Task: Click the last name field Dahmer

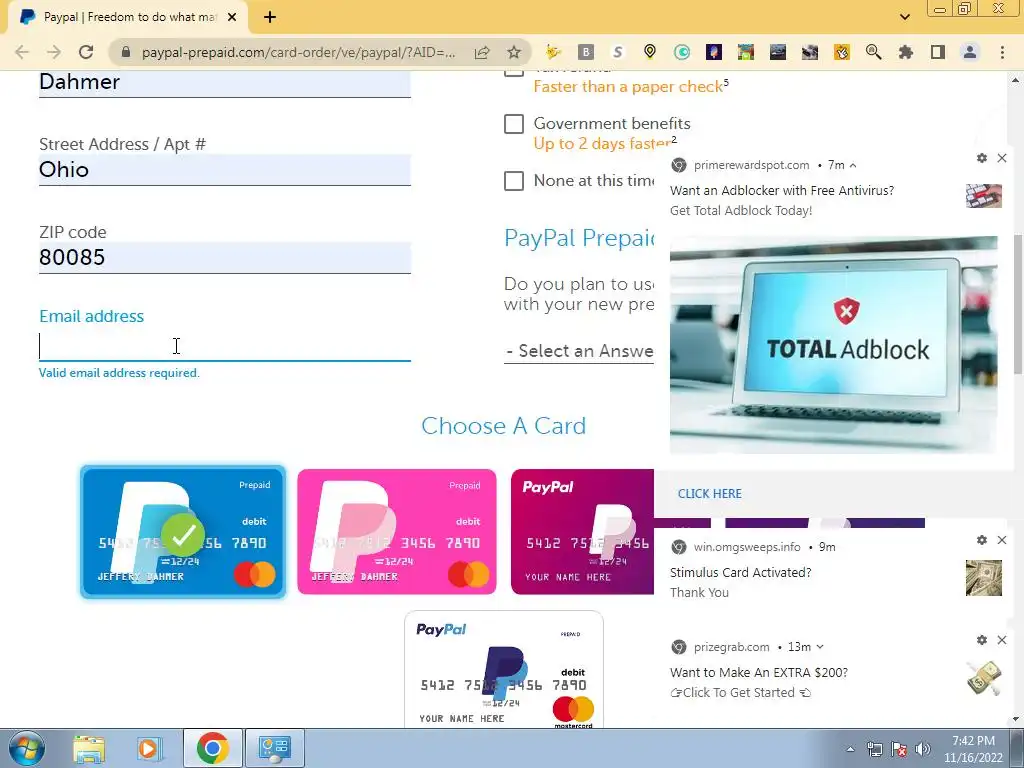Action: 225,84
